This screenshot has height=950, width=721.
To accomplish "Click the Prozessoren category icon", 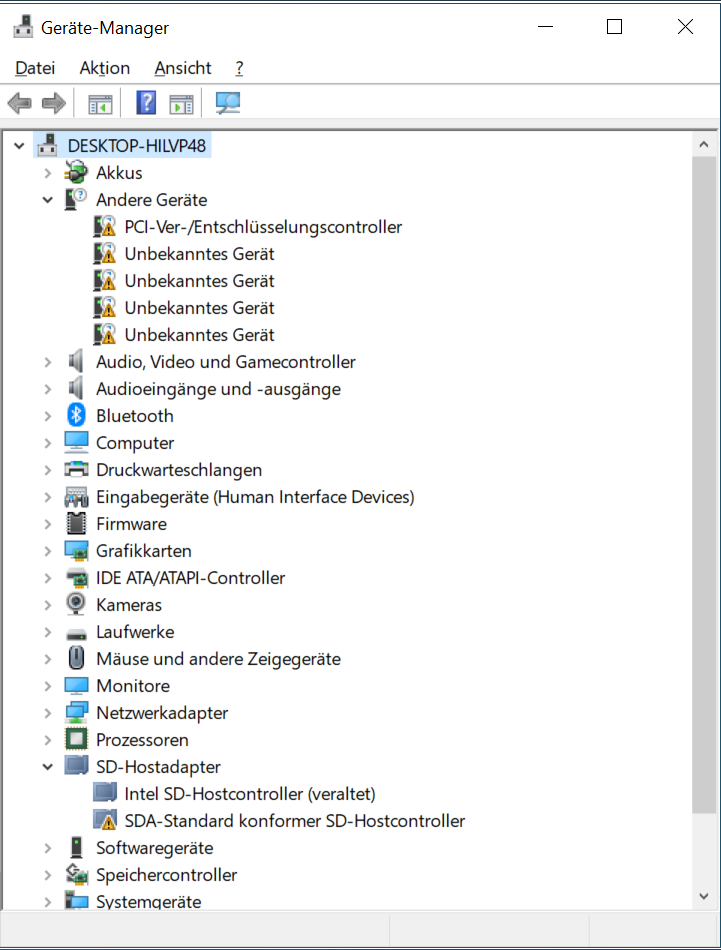I will click(x=76, y=740).
